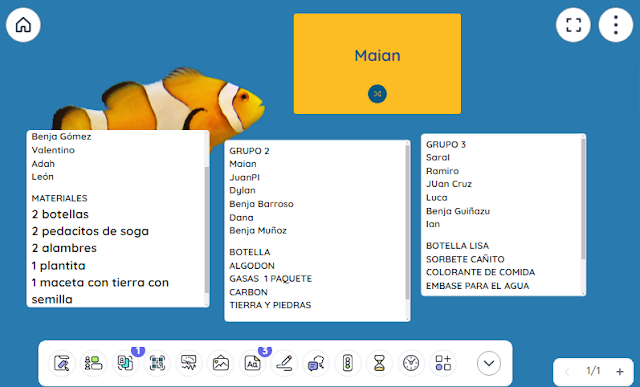Click the name "Valentino"

click(x=53, y=150)
